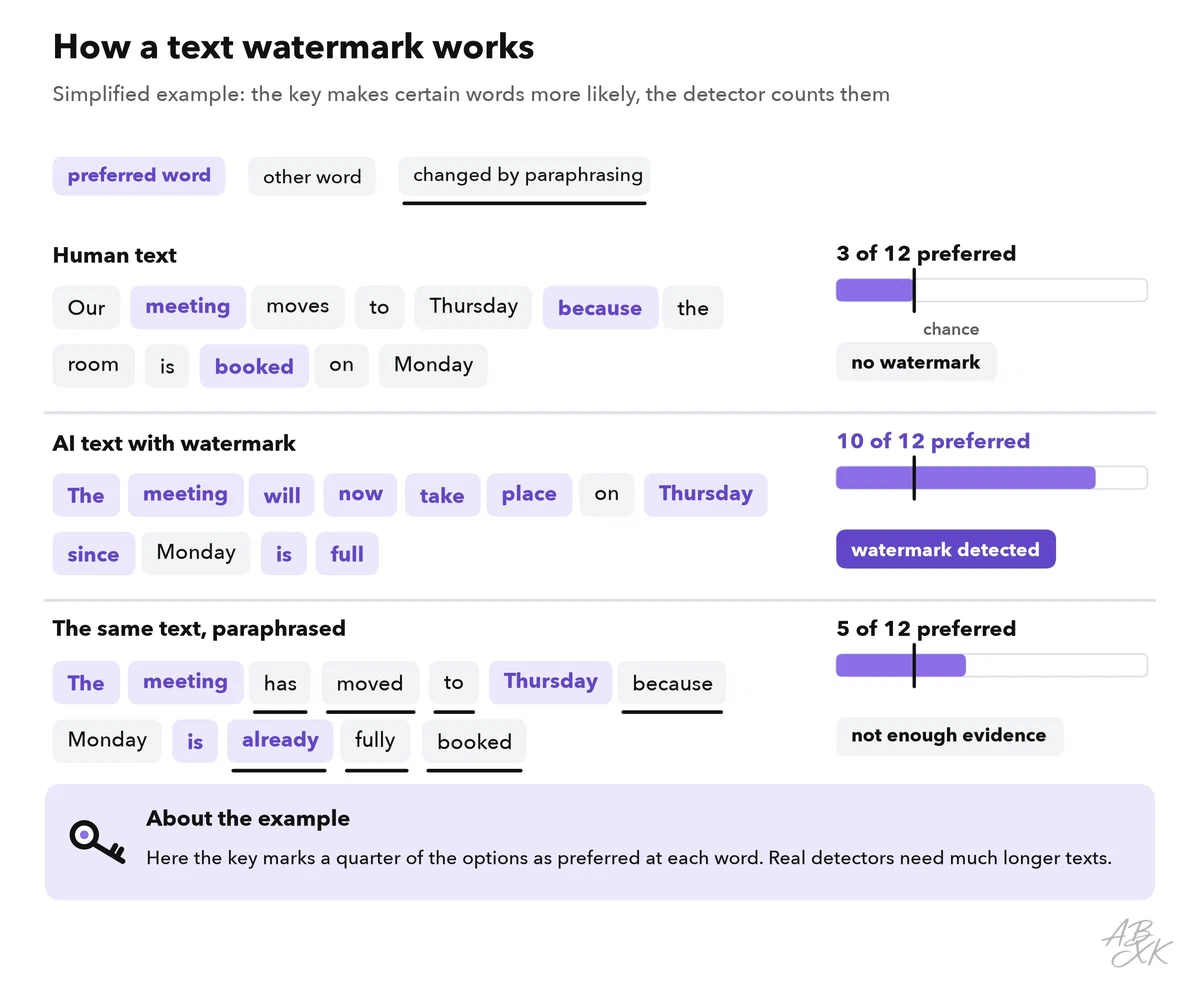The width and height of the screenshot is (1200, 994).
Task: Click the word chip 'now'
Action: click(360, 494)
